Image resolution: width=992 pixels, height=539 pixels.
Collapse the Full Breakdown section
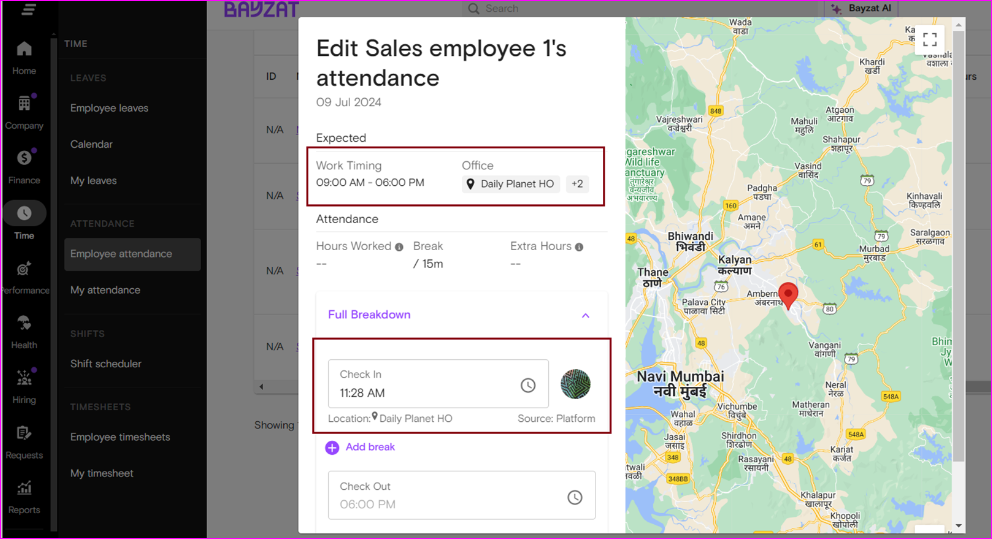[x=585, y=315]
